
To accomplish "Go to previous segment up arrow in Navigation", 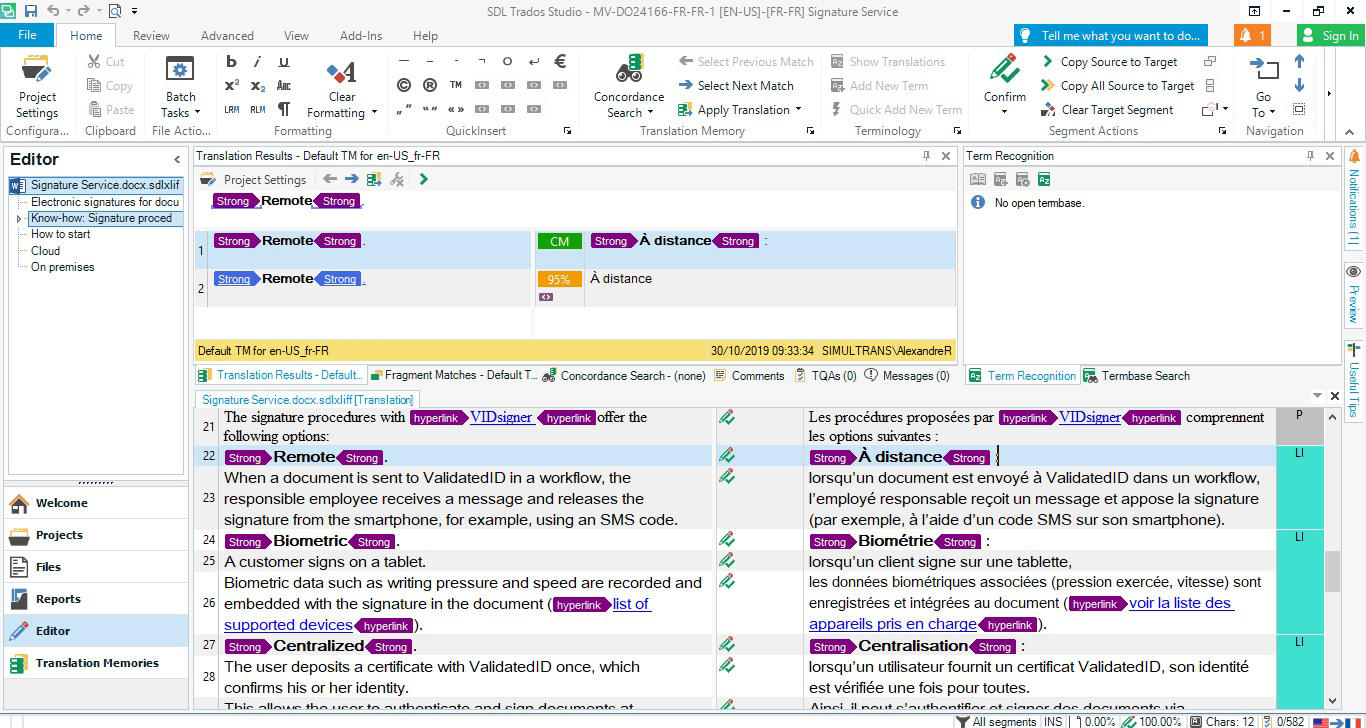I will [1299, 62].
